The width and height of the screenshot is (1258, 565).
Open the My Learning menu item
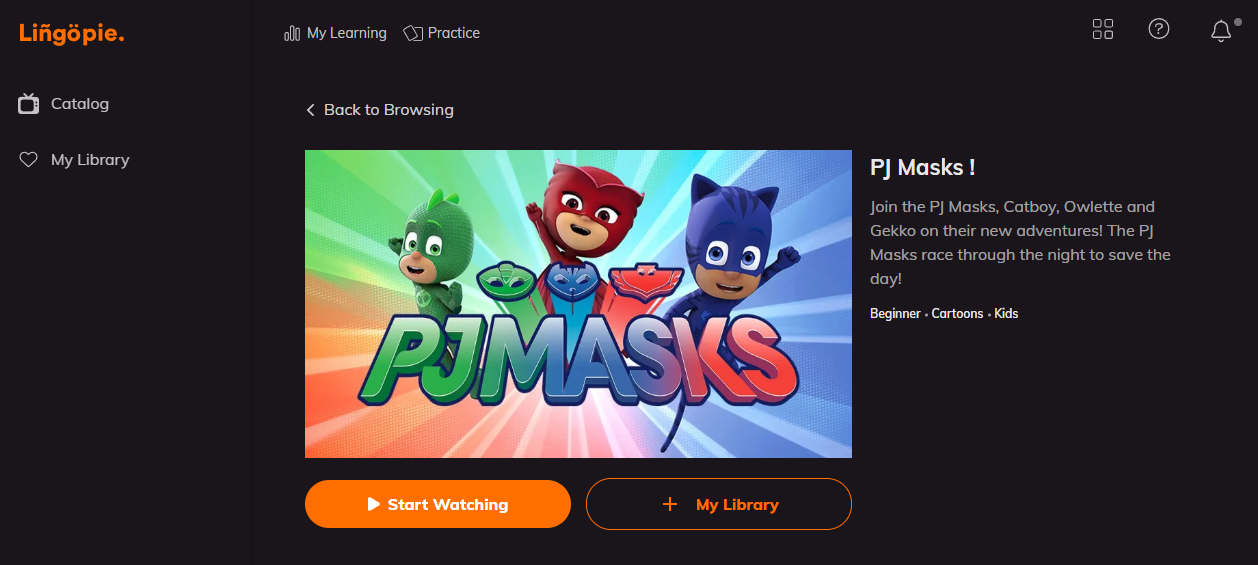(x=335, y=33)
